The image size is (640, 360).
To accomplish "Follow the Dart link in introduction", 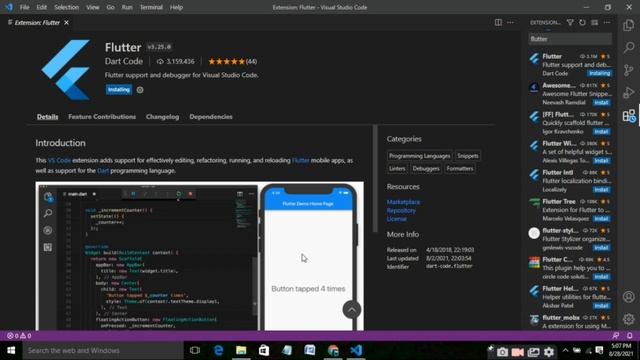I will tap(103, 171).
